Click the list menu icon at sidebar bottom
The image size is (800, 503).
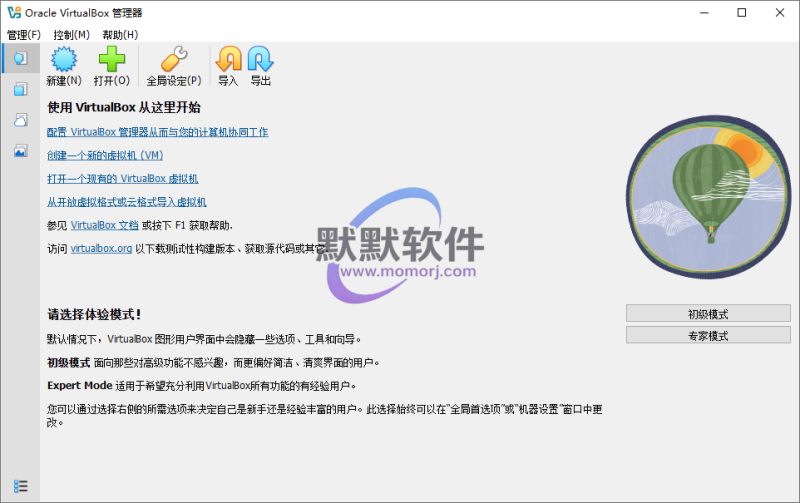point(20,486)
